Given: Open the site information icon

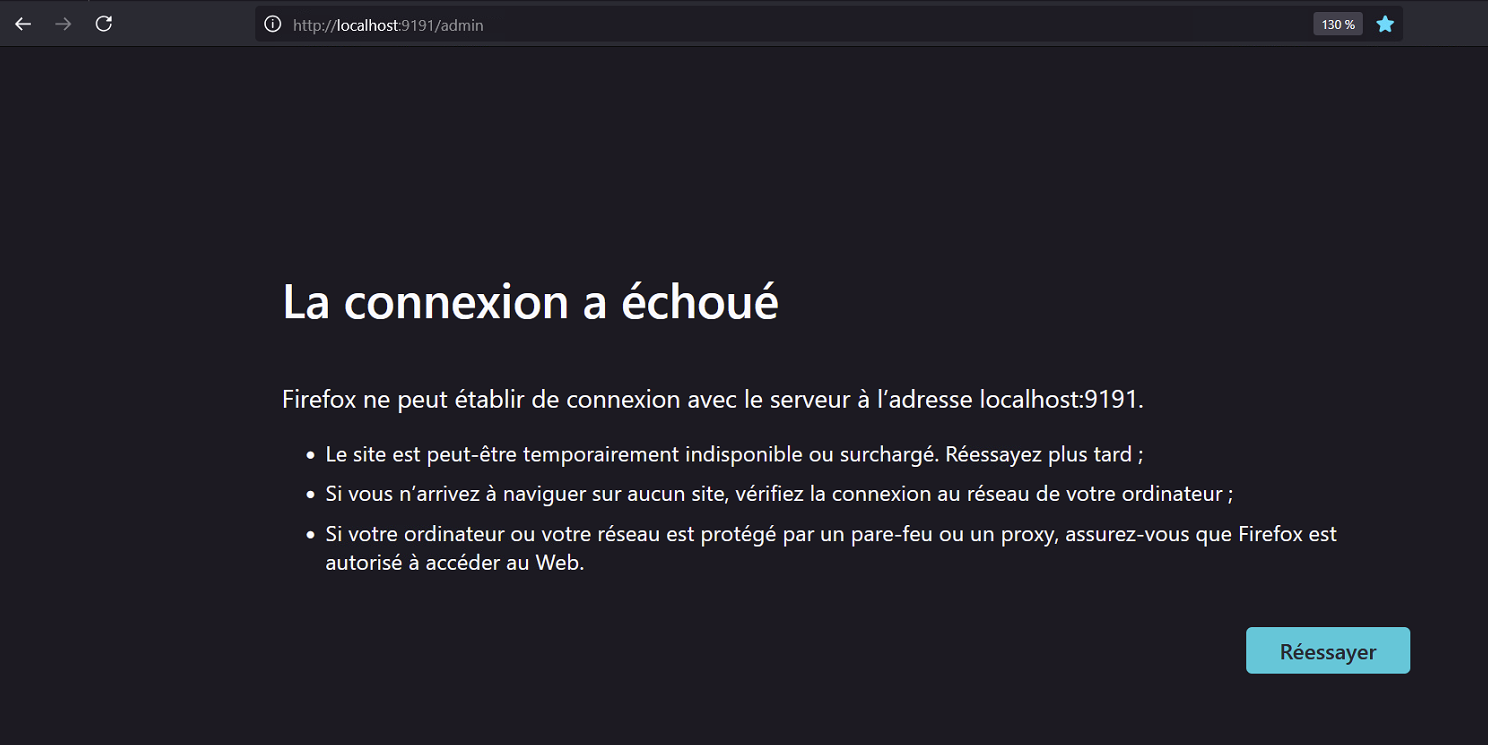Looking at the screenshot, I should point(272,24).
